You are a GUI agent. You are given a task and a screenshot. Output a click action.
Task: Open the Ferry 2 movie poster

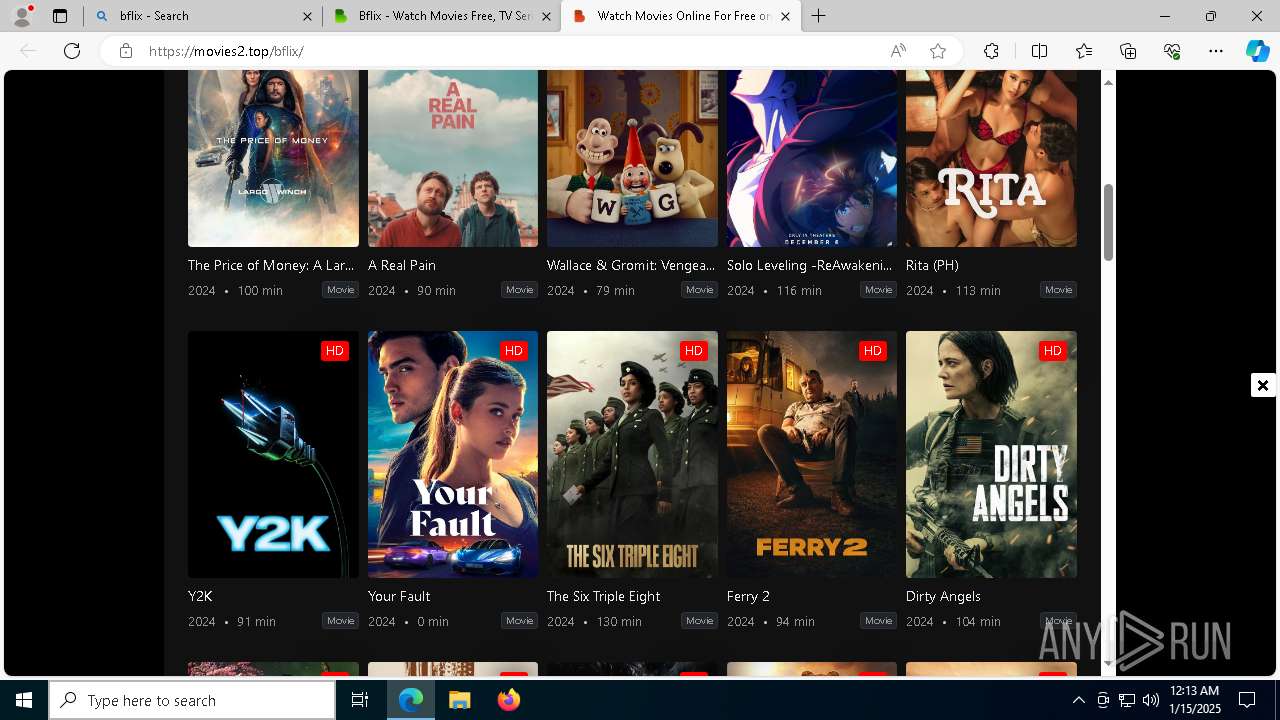(812, 454)
